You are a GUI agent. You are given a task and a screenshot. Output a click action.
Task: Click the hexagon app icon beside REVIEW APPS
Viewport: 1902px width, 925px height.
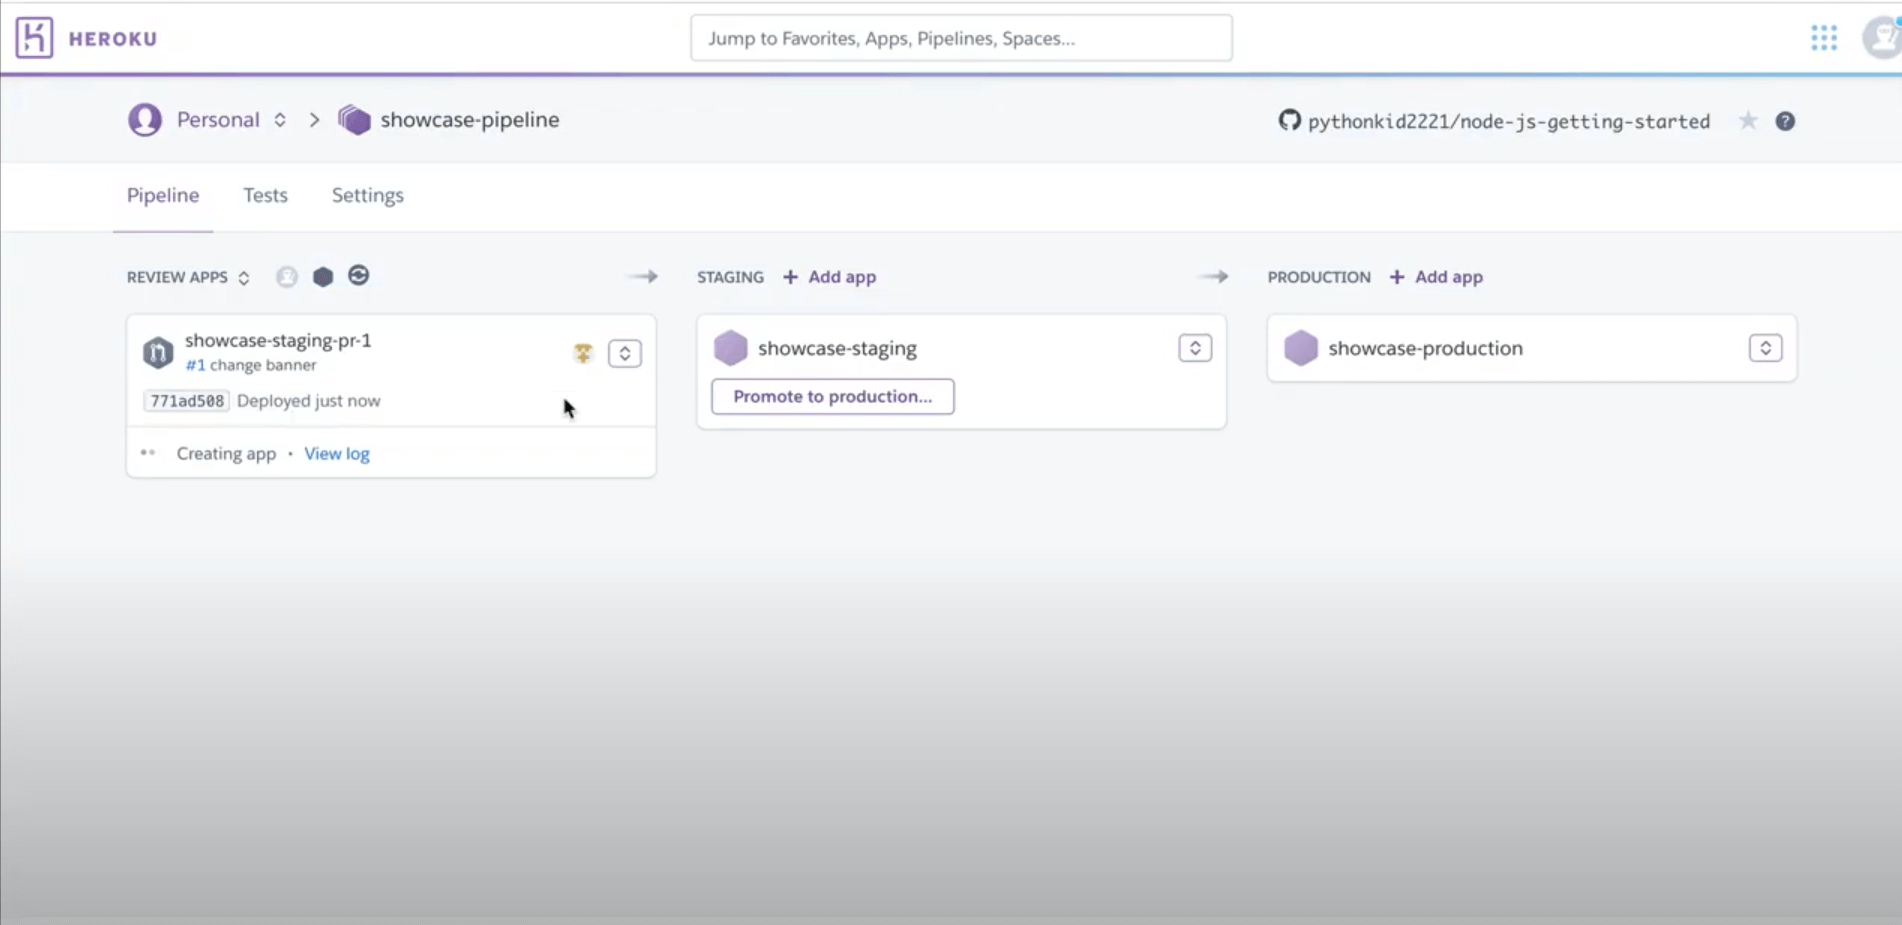point(322,276)
